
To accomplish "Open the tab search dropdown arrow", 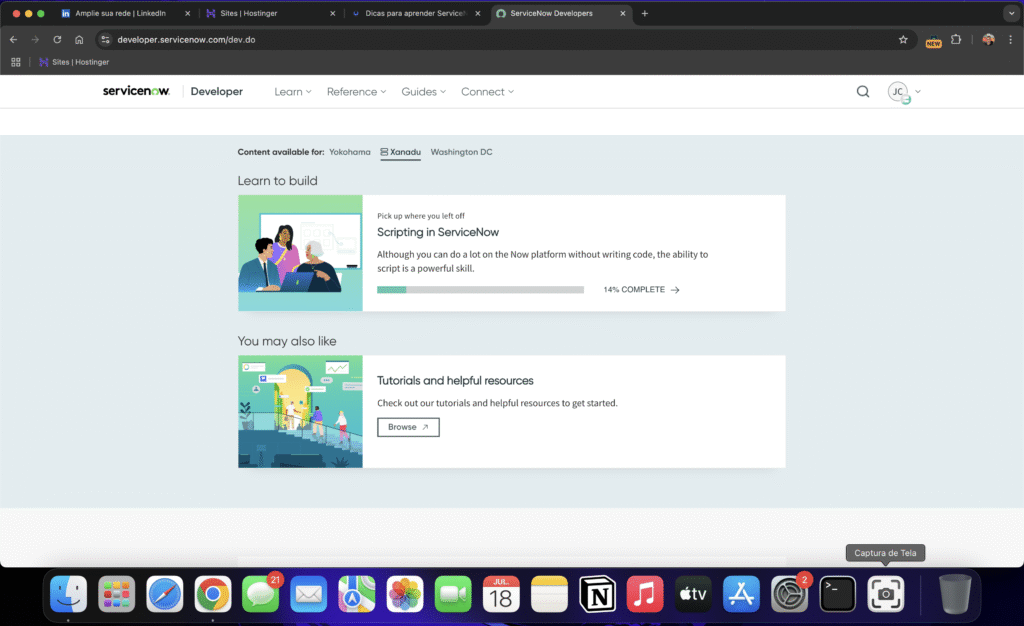I will point(1012,13).
